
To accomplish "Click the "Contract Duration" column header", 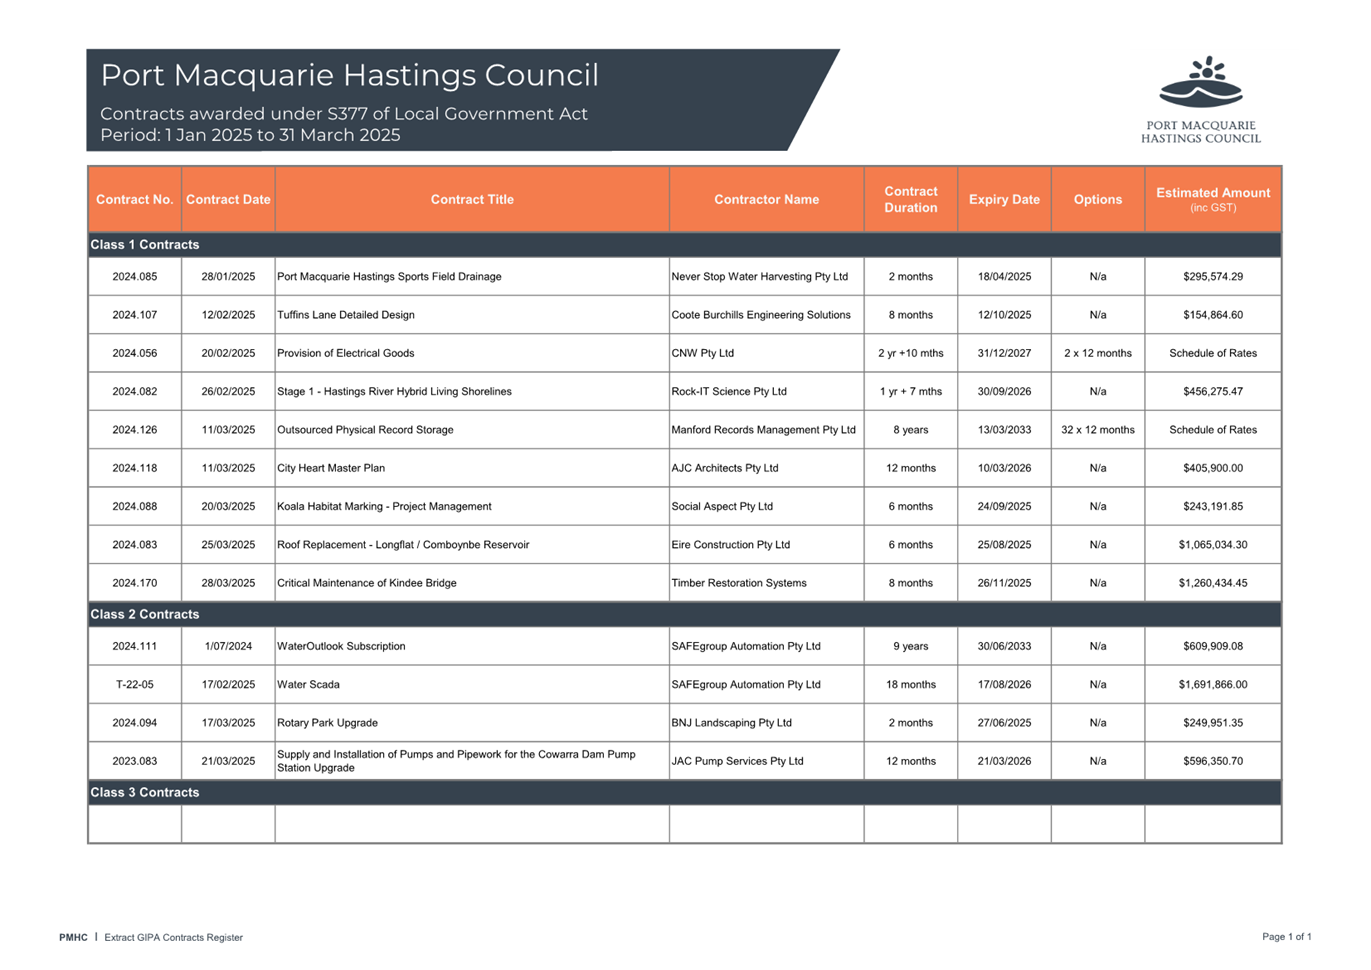I will point(911,199).
